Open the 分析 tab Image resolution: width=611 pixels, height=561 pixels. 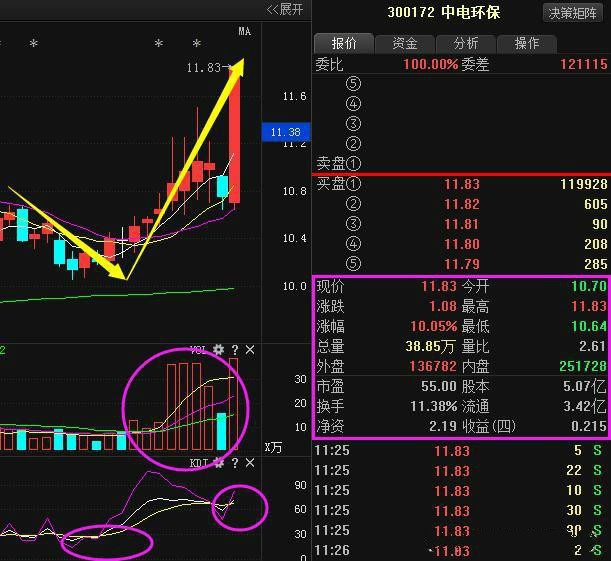(x=466, y=43)
